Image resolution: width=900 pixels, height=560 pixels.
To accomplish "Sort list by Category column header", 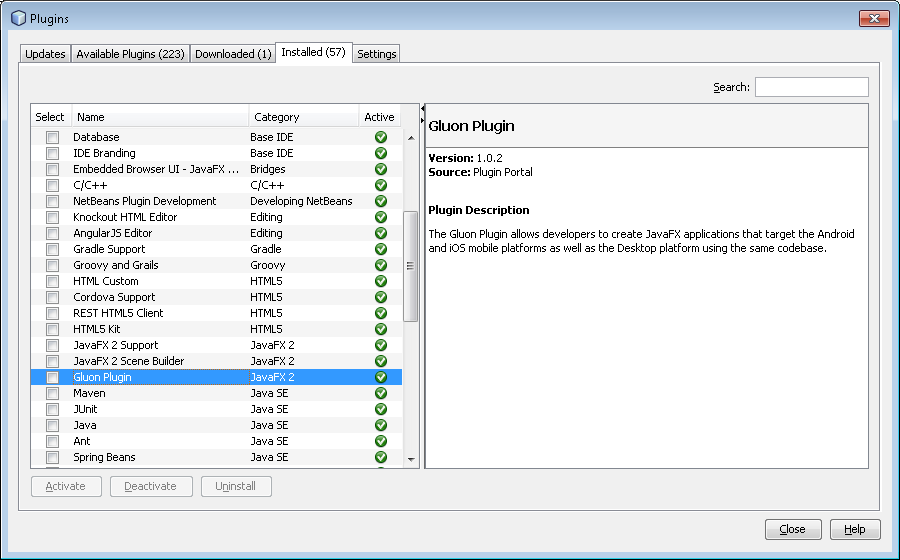I will point(304,117).
